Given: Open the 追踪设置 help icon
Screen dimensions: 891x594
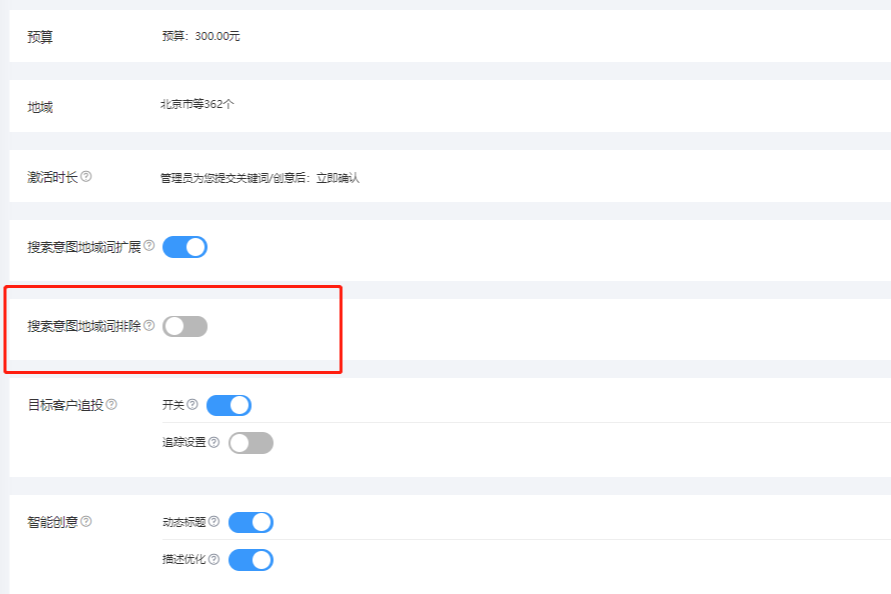Looking at the screenshot, I should 214,442.
